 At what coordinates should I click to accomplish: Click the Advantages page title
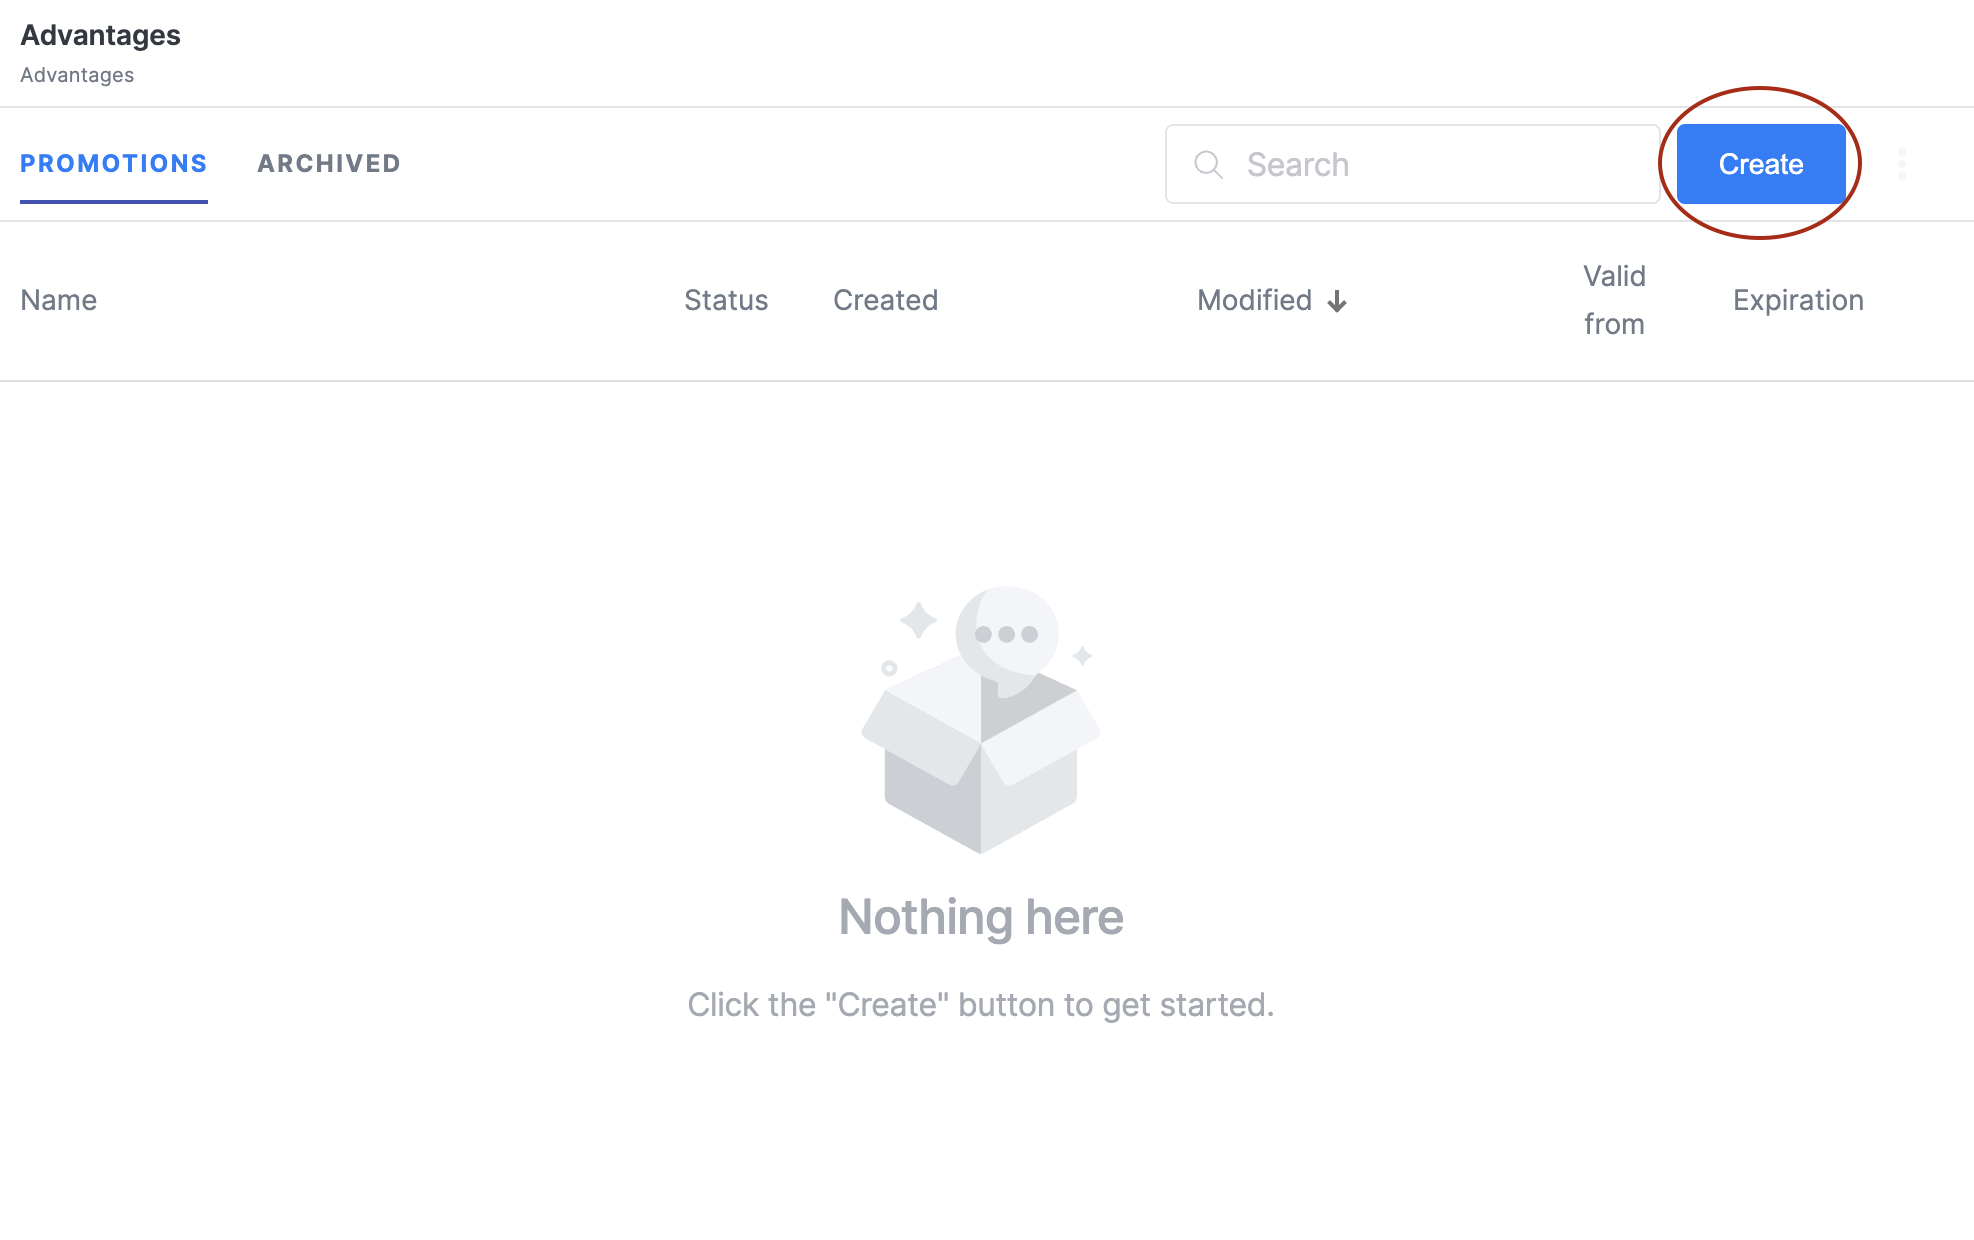pos(100,35)
